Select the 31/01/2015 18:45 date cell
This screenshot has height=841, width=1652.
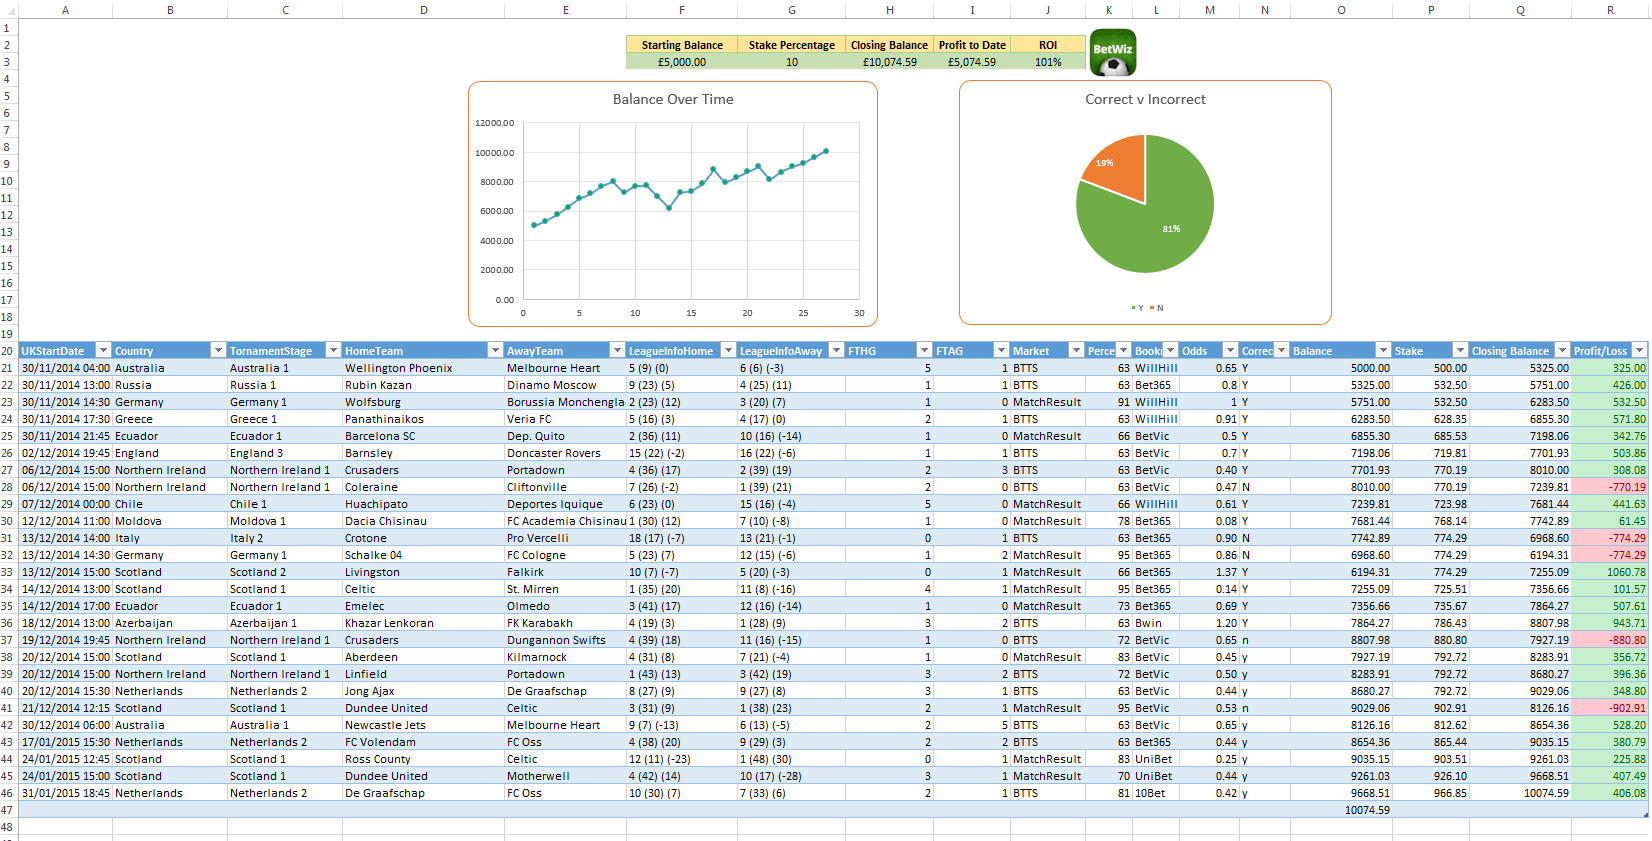[65, 793]
